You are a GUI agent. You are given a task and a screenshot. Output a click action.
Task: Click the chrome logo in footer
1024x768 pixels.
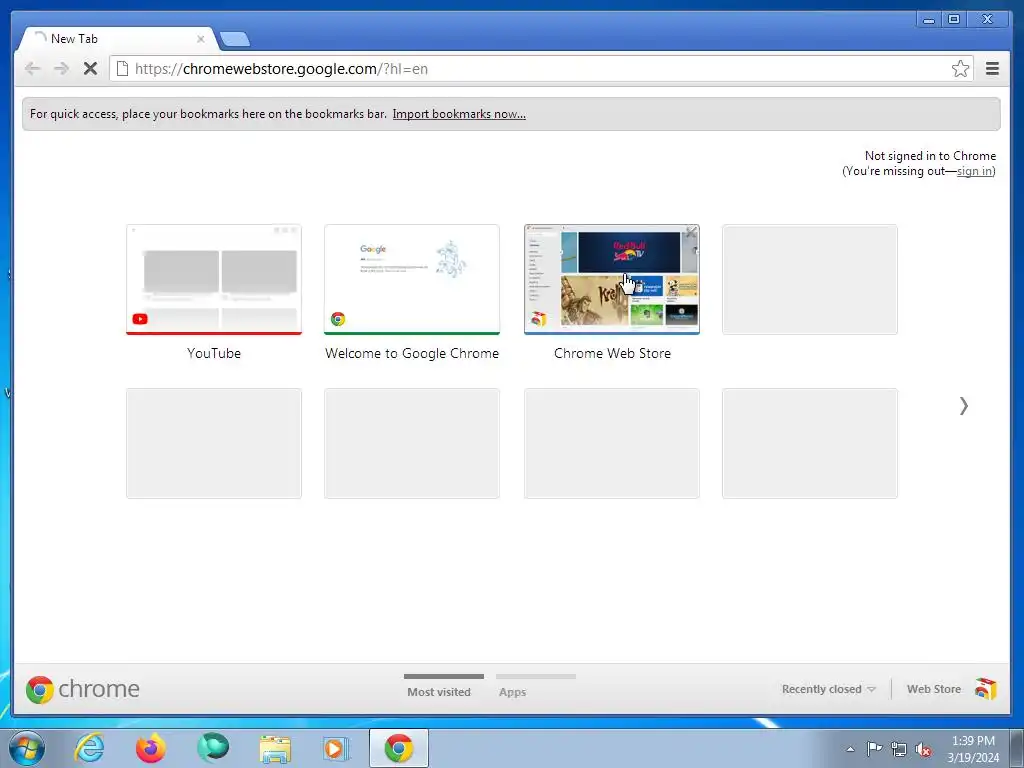[x=82, y=689]
